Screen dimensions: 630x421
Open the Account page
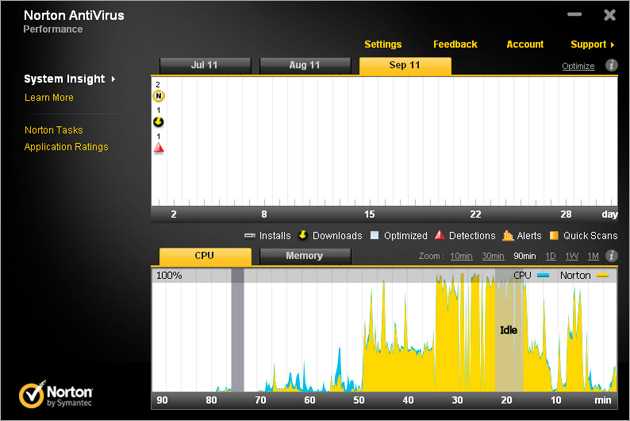(x=525, y=44)
